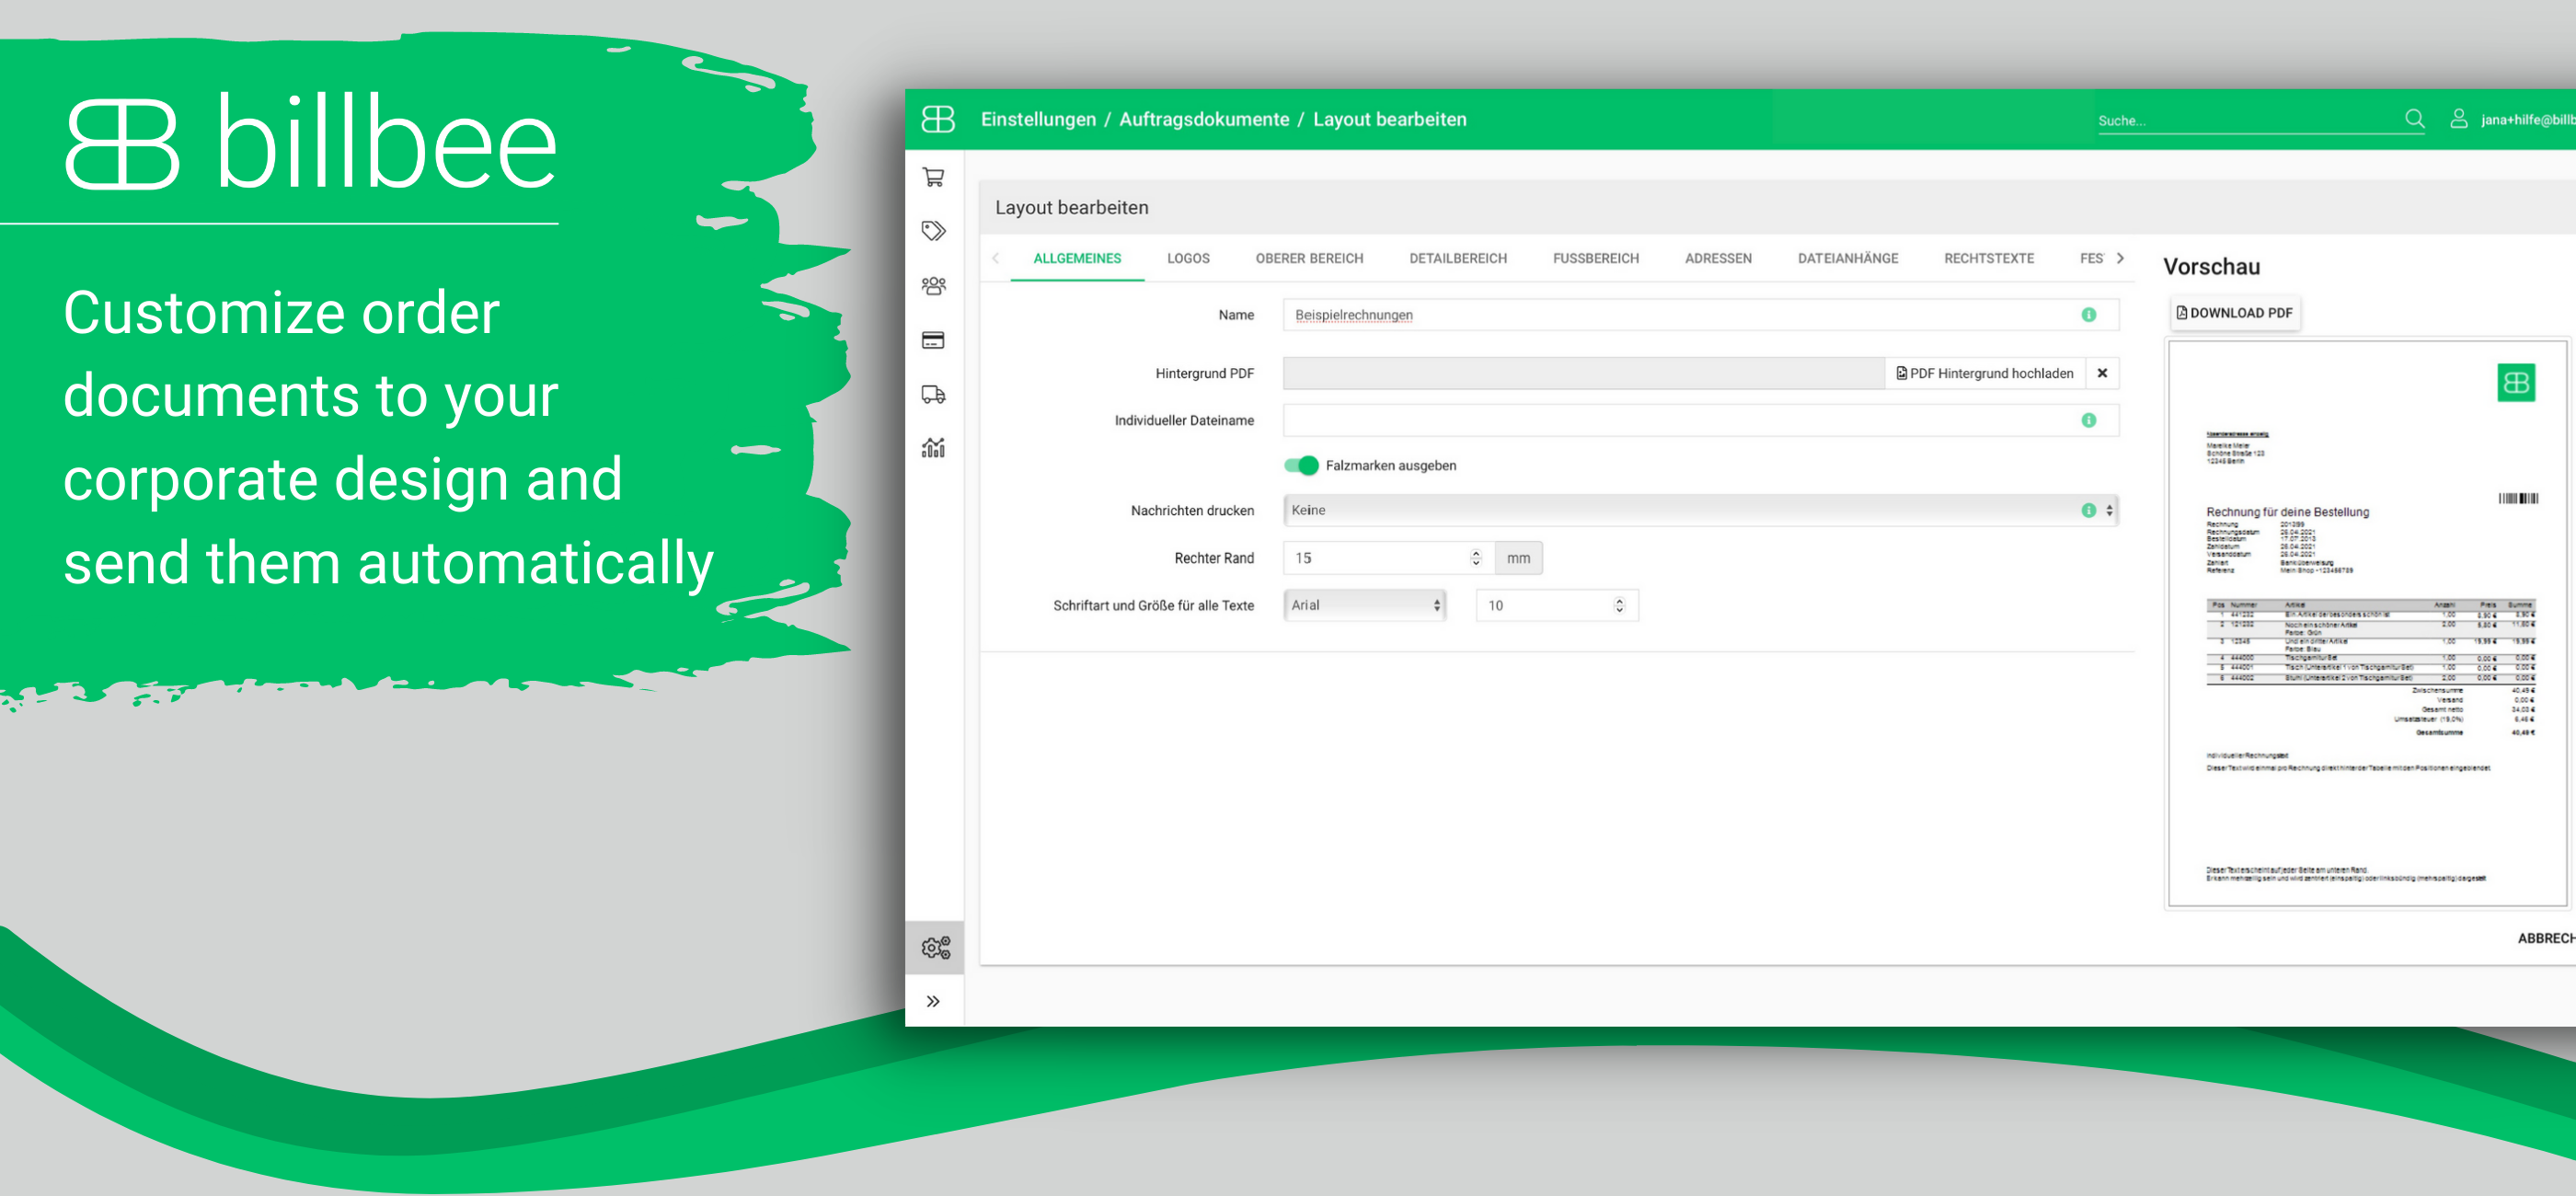
Task: Open the Nachrichten drucken dropdown
Action: [x=1699, y=510]
